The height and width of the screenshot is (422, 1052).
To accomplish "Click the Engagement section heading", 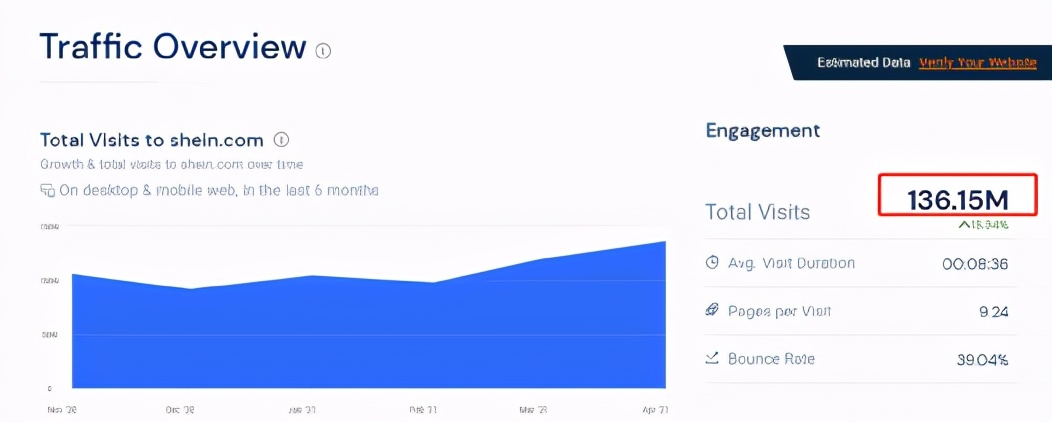I will (x=762, y=130).
